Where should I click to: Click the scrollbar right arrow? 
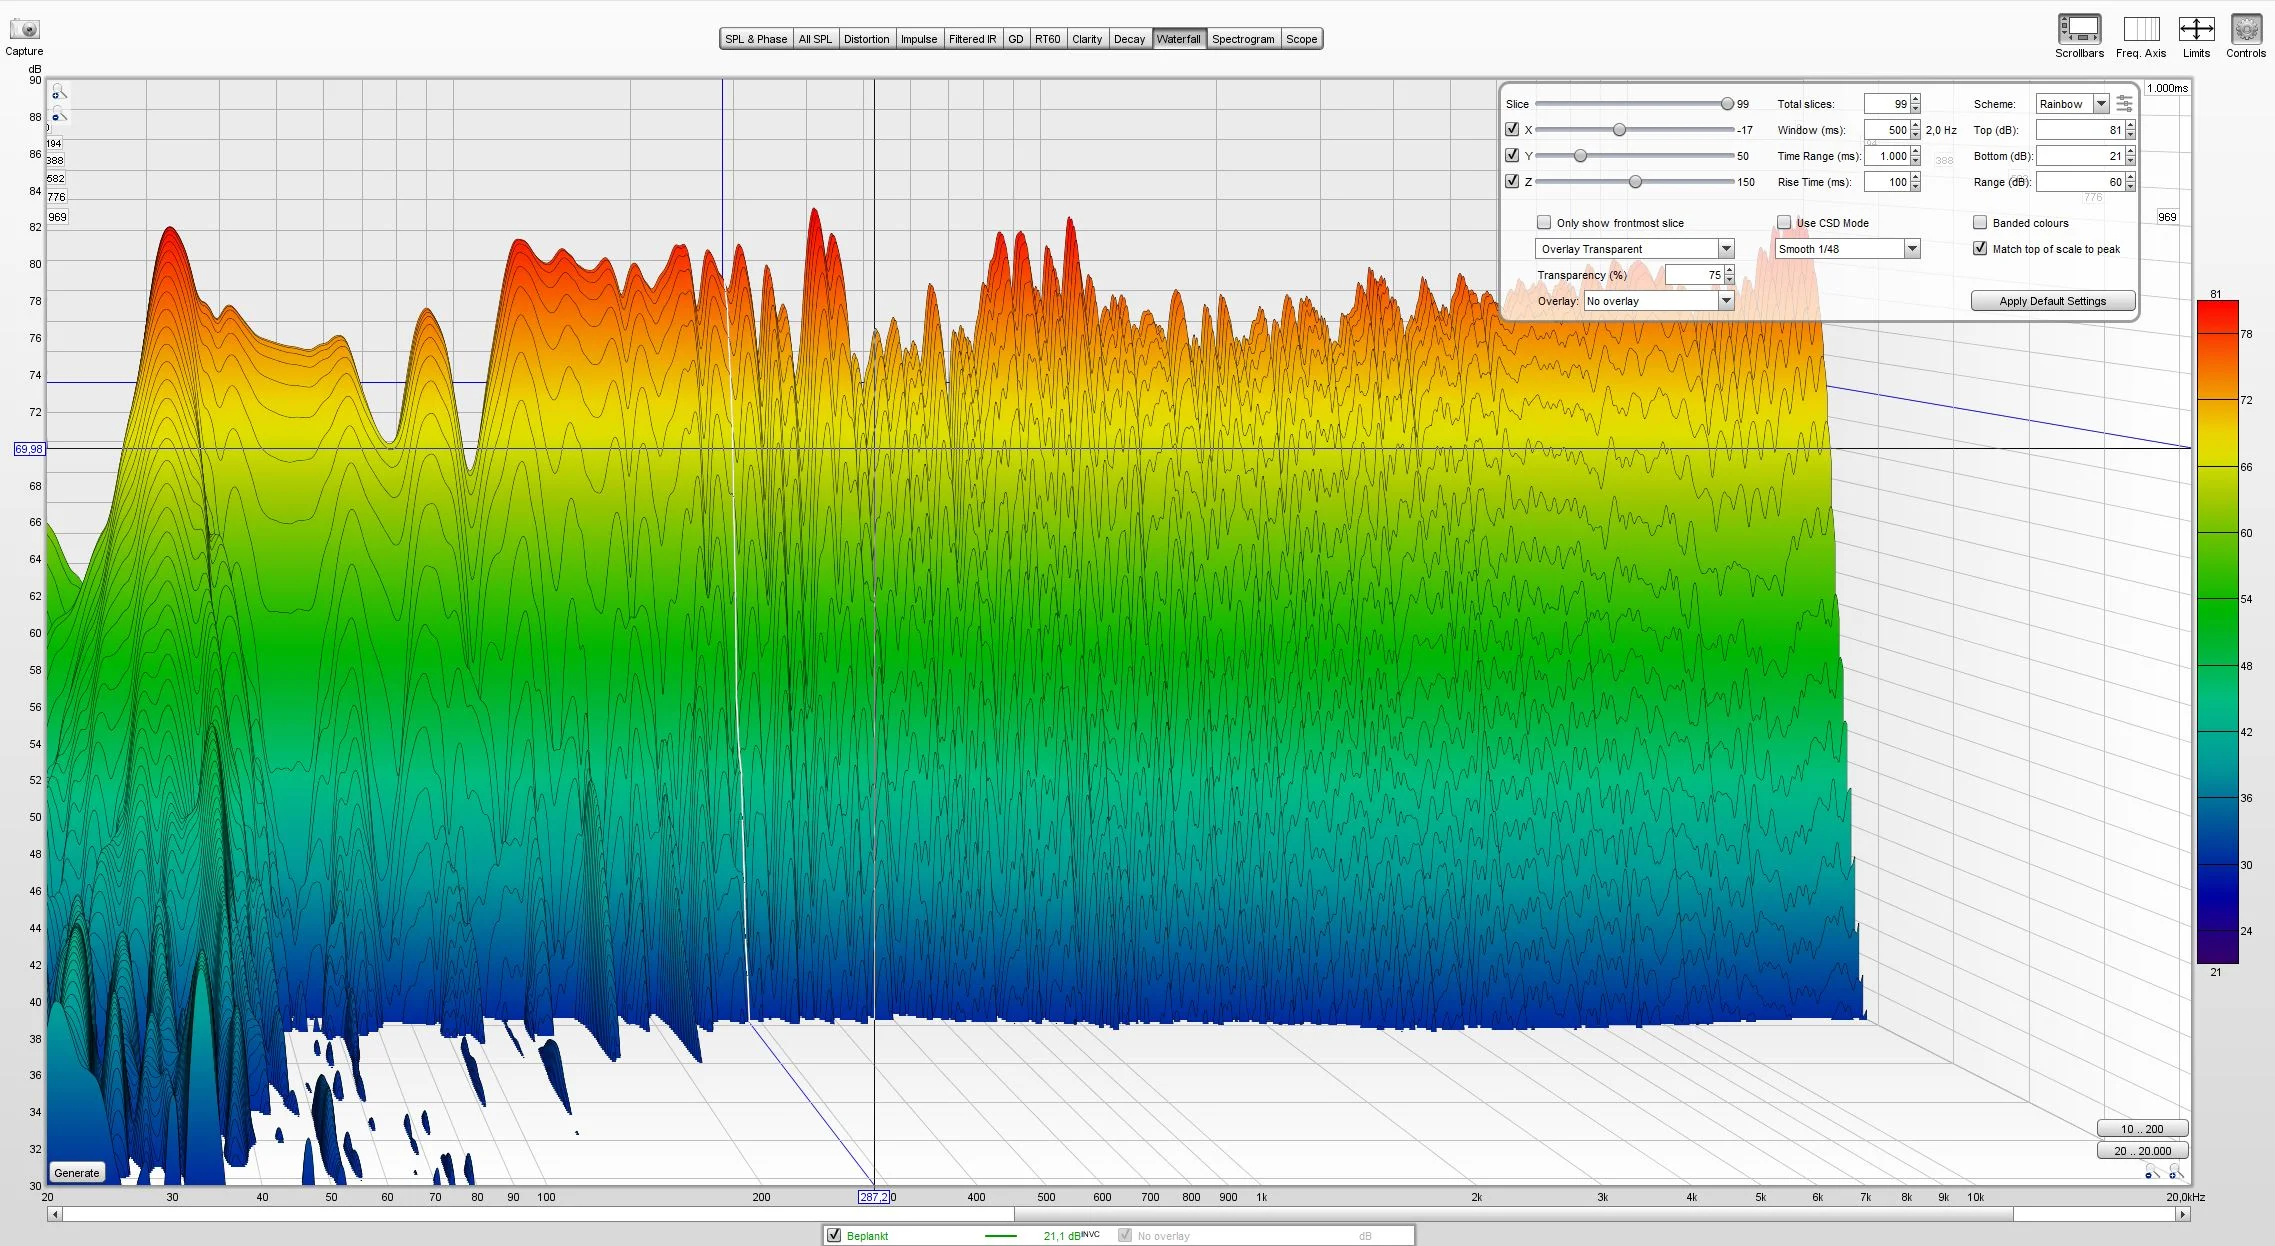coord(2182,1214)
